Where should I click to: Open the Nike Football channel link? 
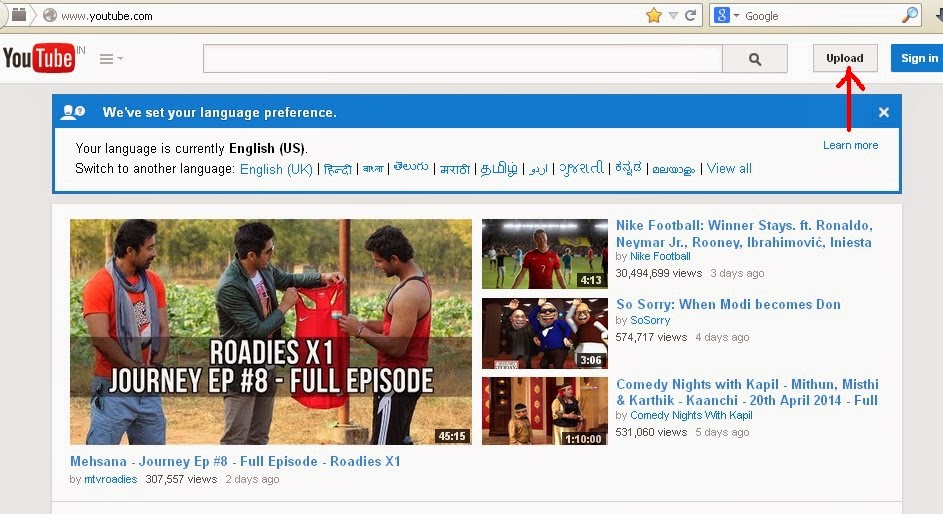[x=660, y=257]
